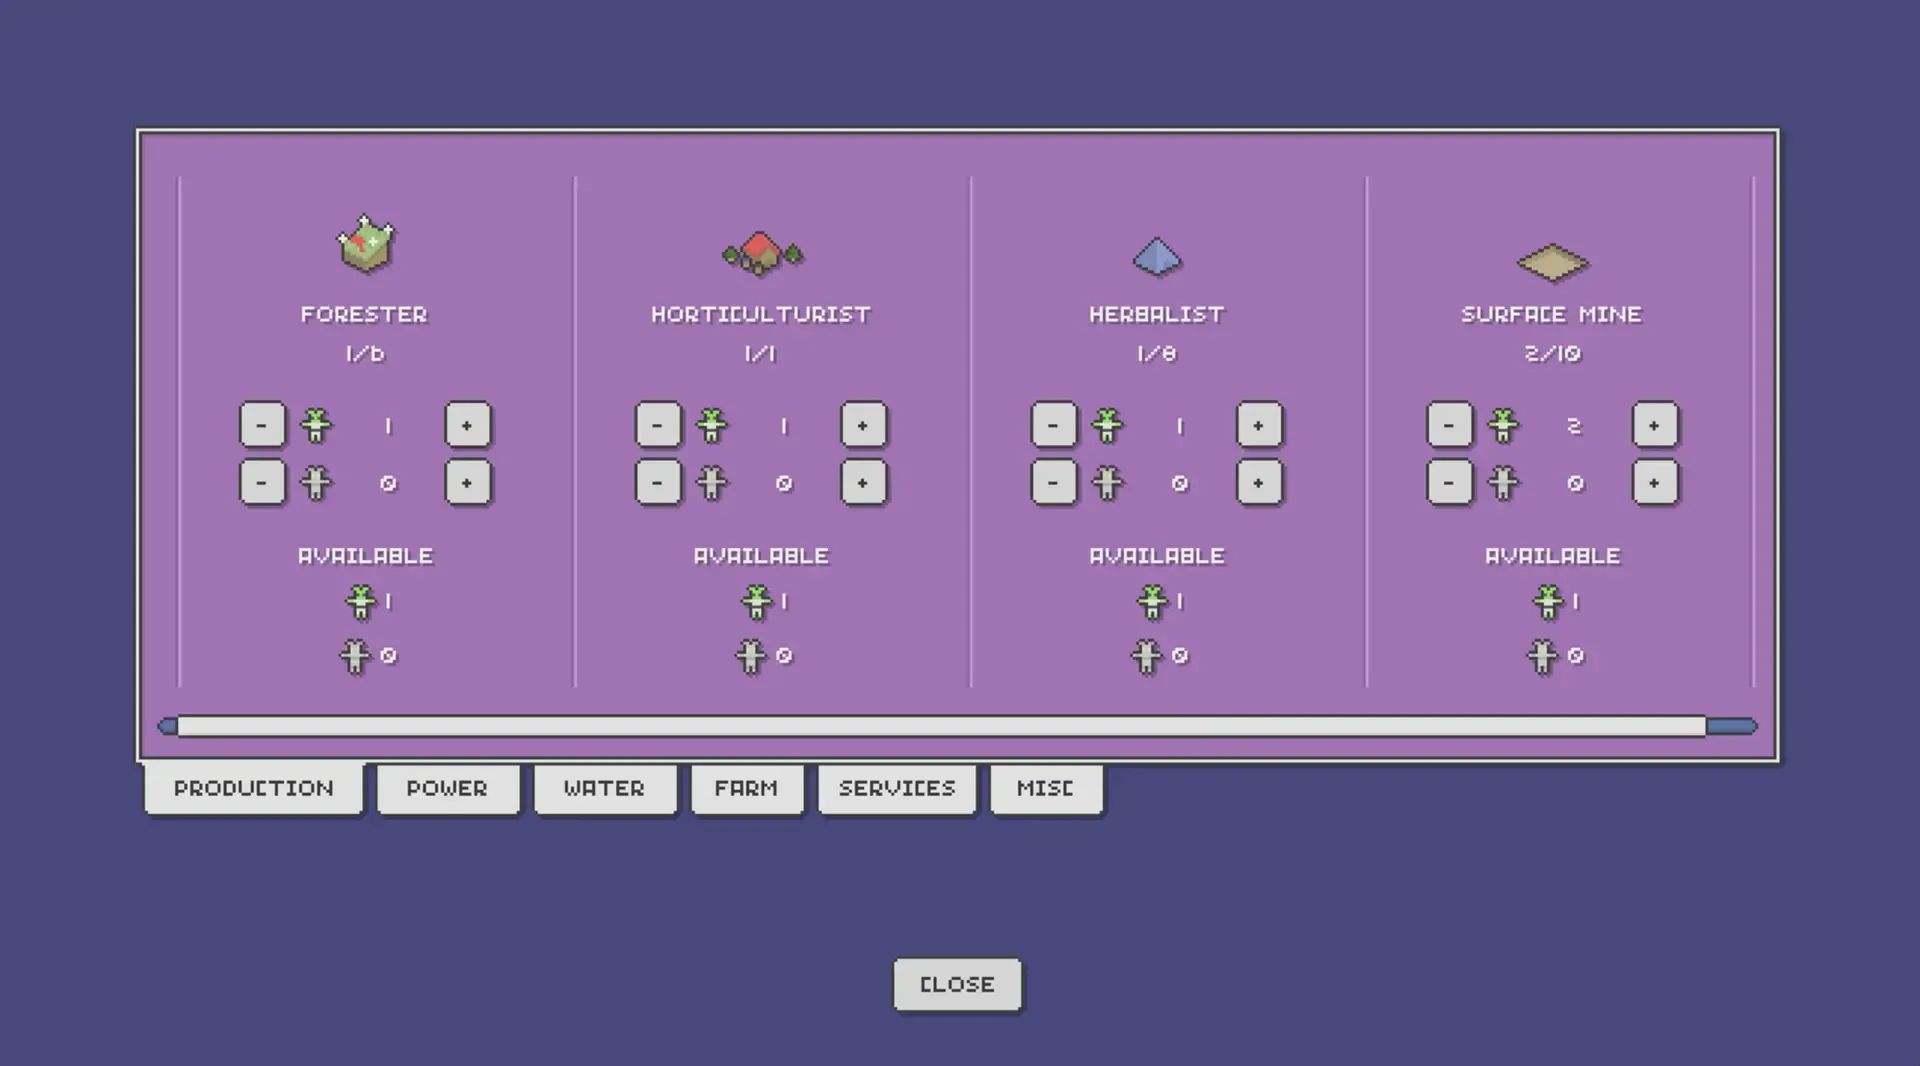Open the Misc tab
The image size is (1920, 1066).
1045,789
